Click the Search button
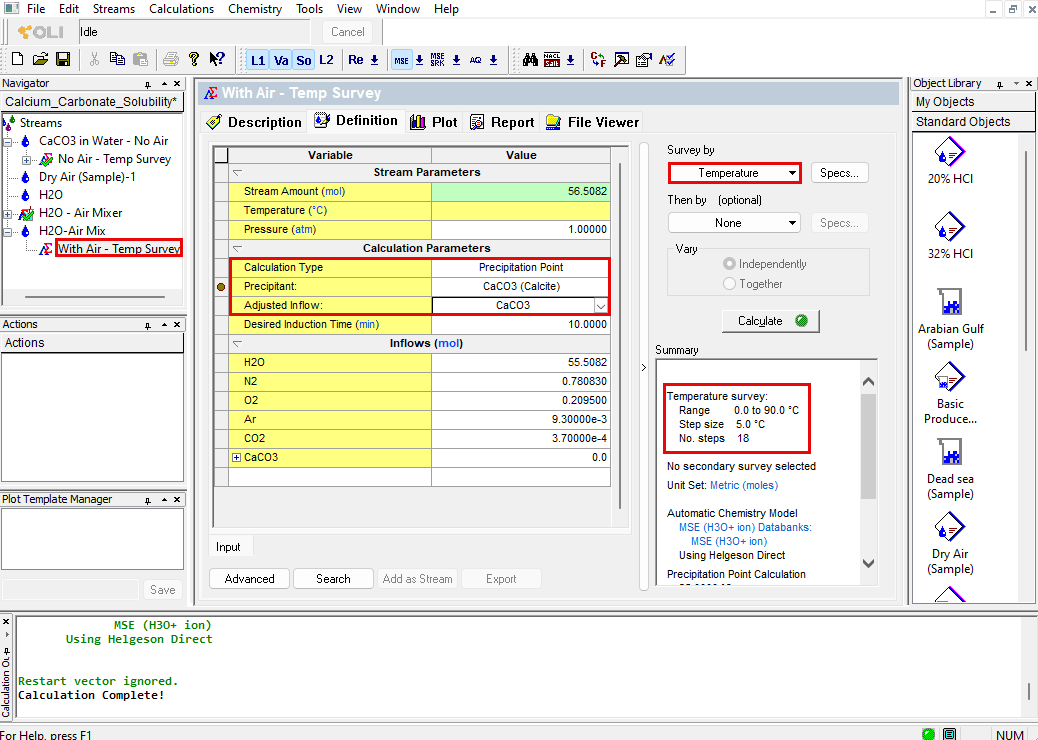 333,578
